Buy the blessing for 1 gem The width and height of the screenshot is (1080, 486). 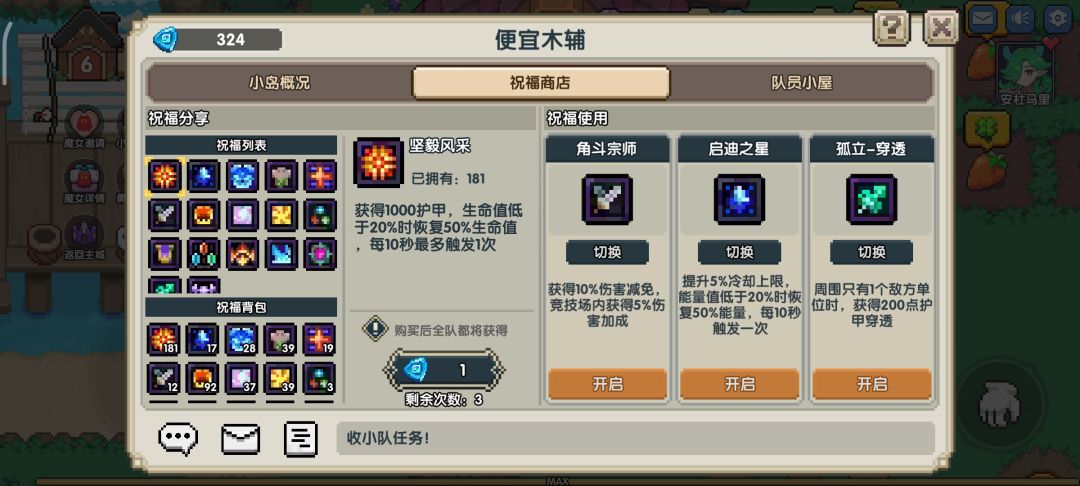tap(444, 370)
